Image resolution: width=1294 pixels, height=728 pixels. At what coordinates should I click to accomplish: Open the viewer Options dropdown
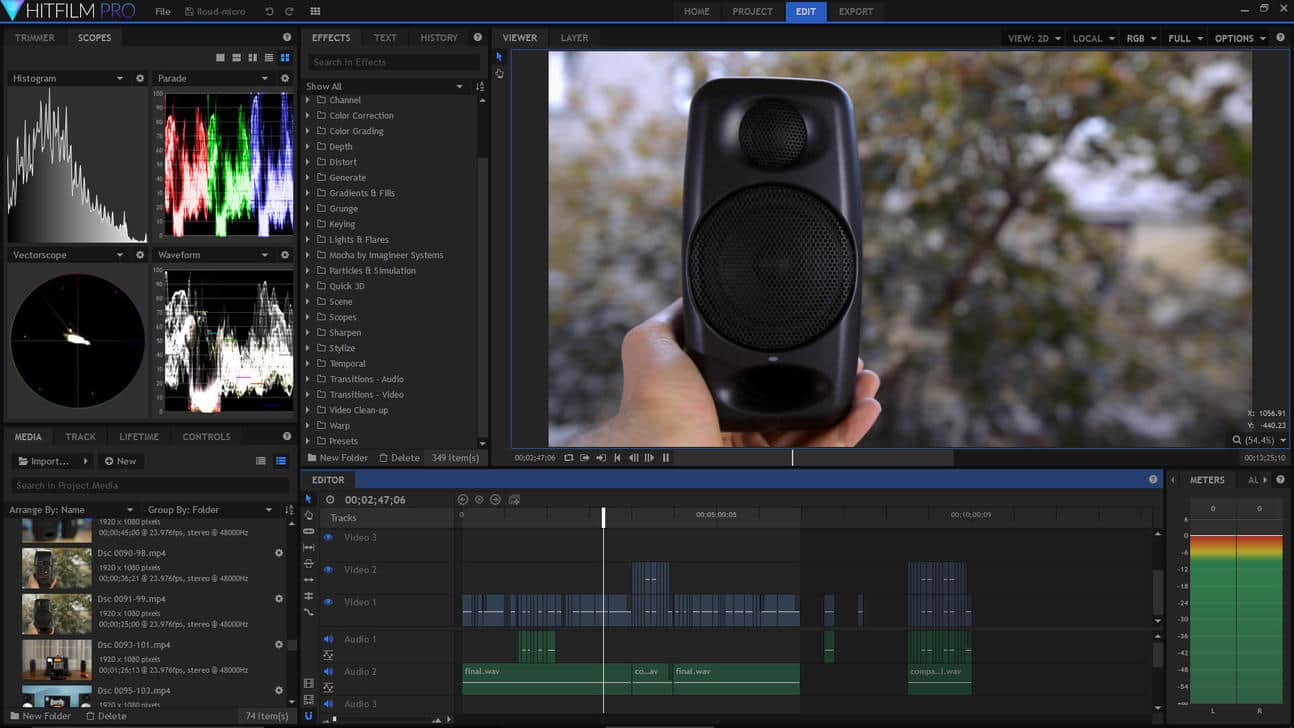[x=1240, y=38]
